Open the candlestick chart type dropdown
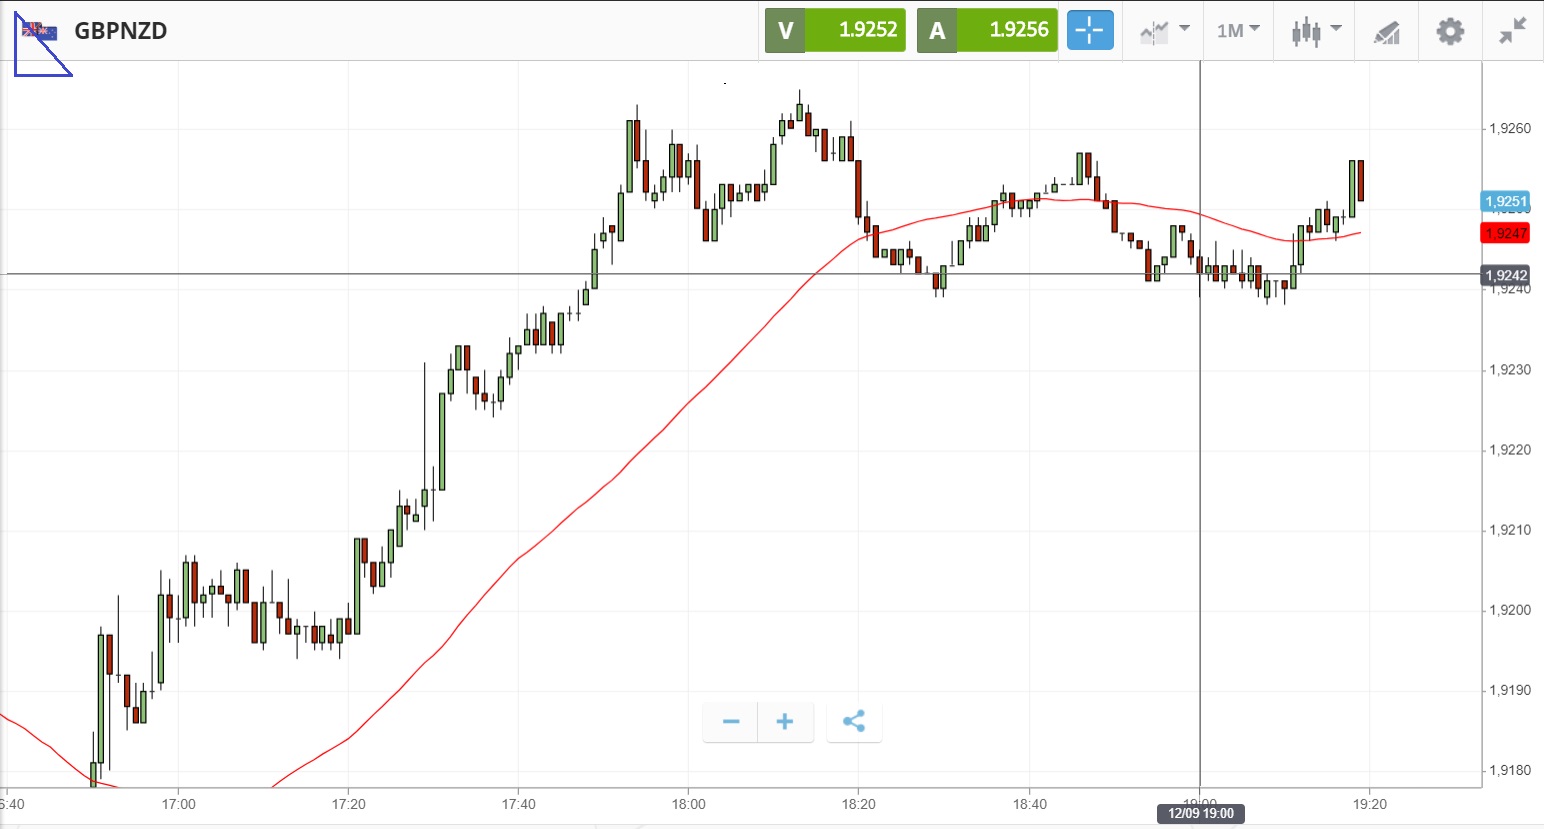This screenshot has height=829, width=1544. tap(1314, 31)
